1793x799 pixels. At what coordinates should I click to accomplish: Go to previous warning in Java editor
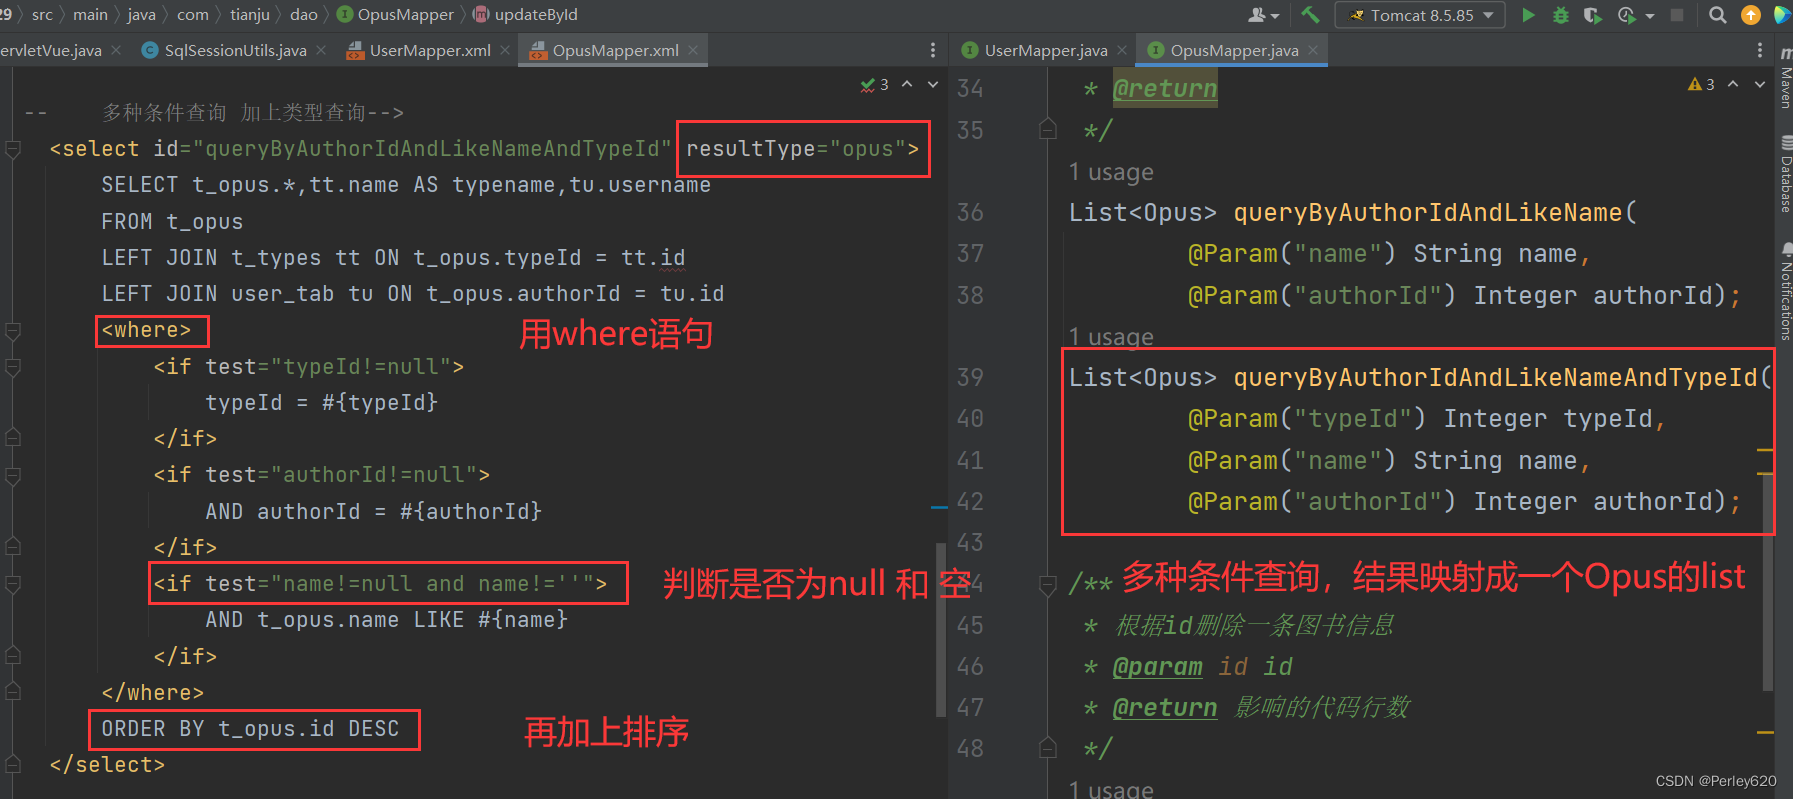[x=1733, y=85]
